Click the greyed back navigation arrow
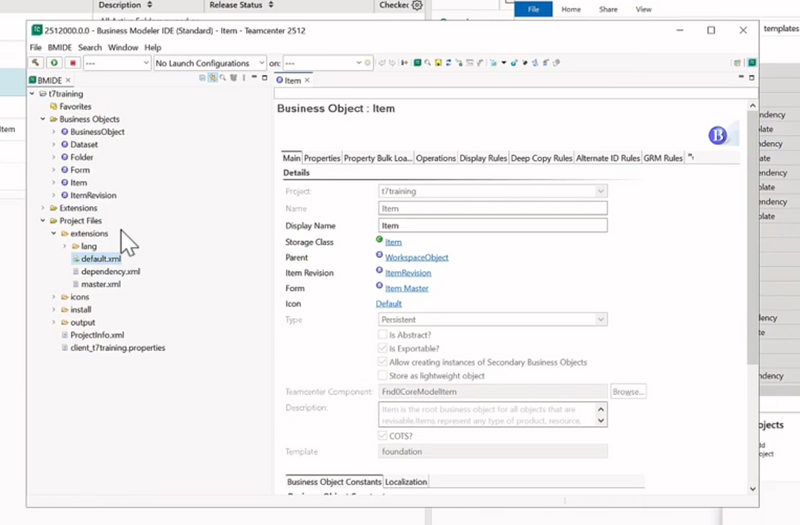 pyautogui.click(x=382, y=63)
